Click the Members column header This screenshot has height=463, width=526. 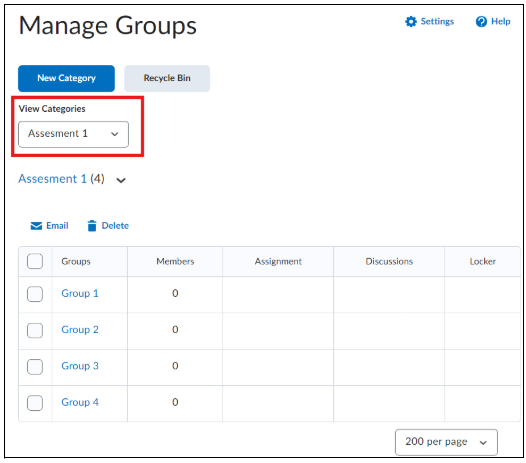(x=175, y=261)
